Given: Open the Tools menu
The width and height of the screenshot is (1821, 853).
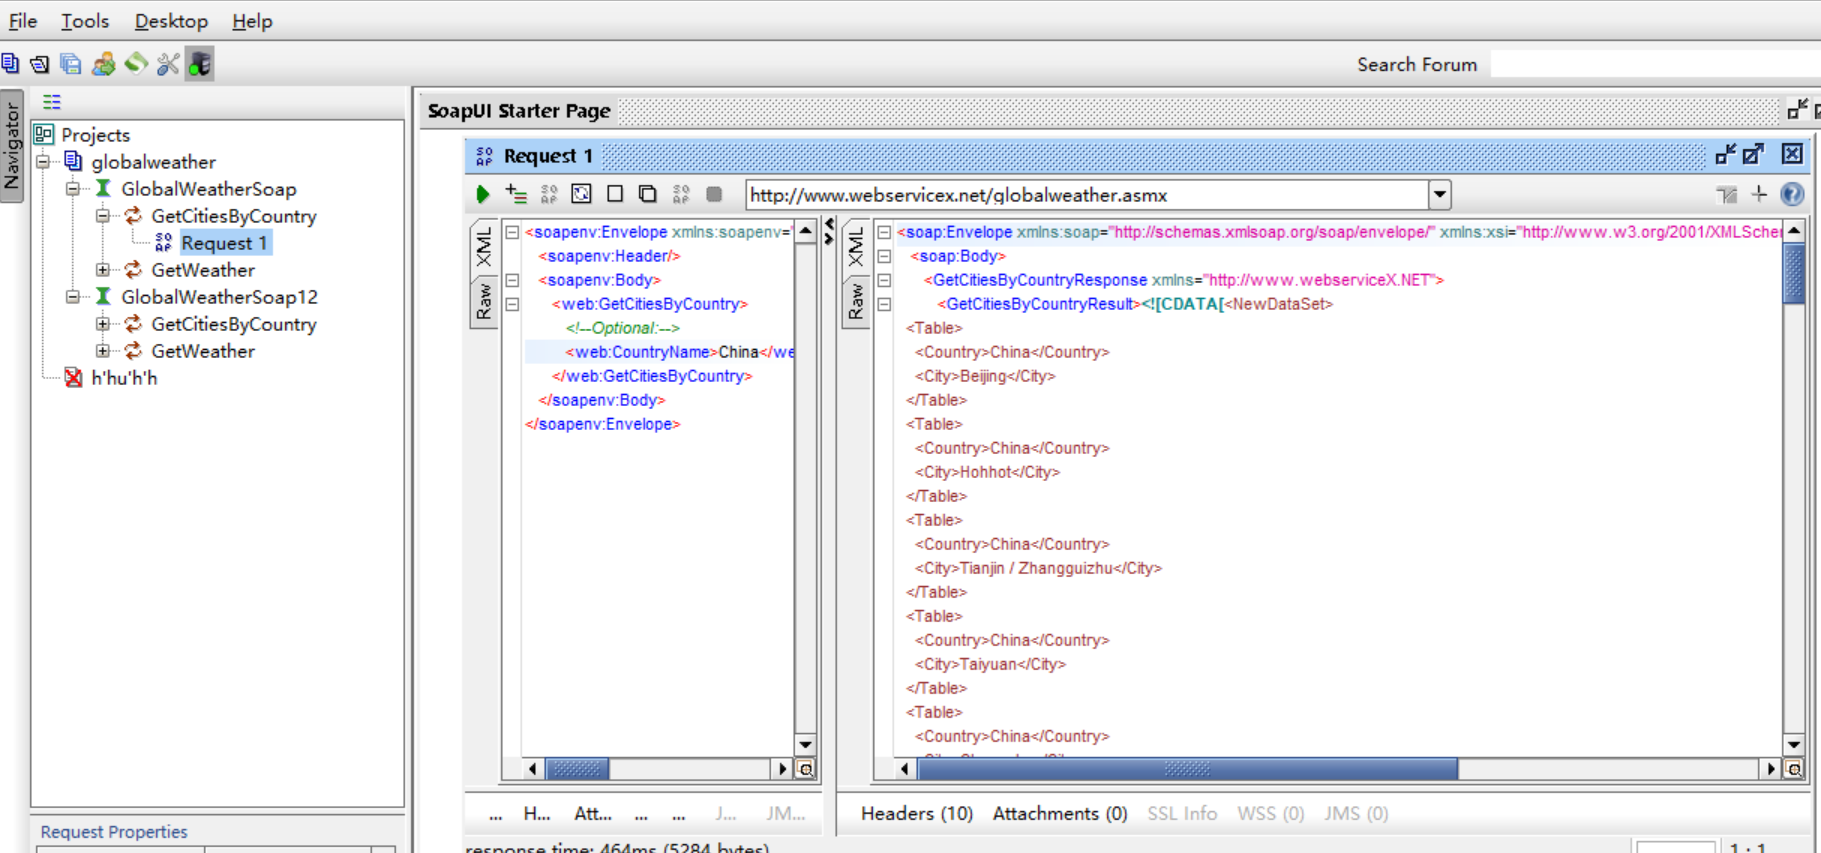Looking at the screenshot, I should point(85,21).
